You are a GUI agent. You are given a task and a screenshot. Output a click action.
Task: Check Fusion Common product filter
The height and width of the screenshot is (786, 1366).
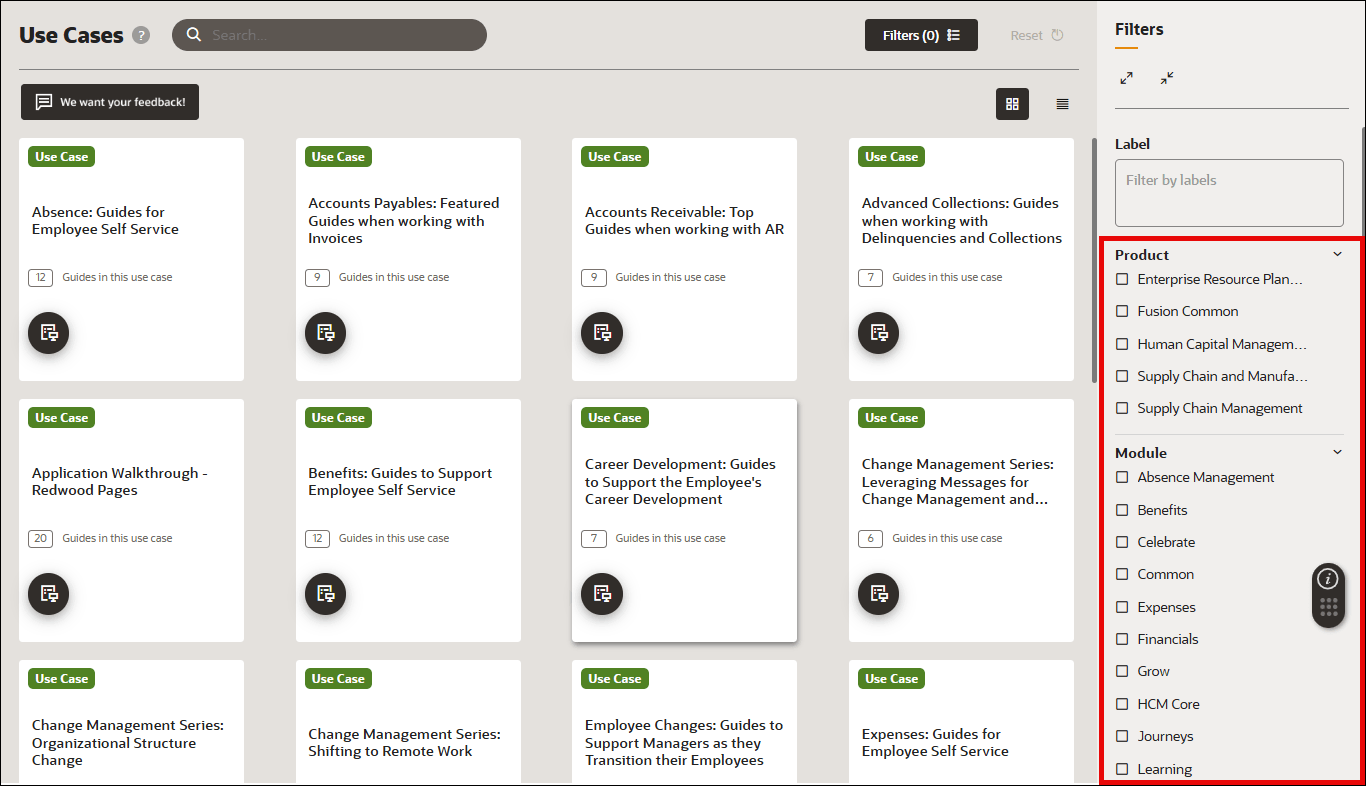pos(1122,311)
